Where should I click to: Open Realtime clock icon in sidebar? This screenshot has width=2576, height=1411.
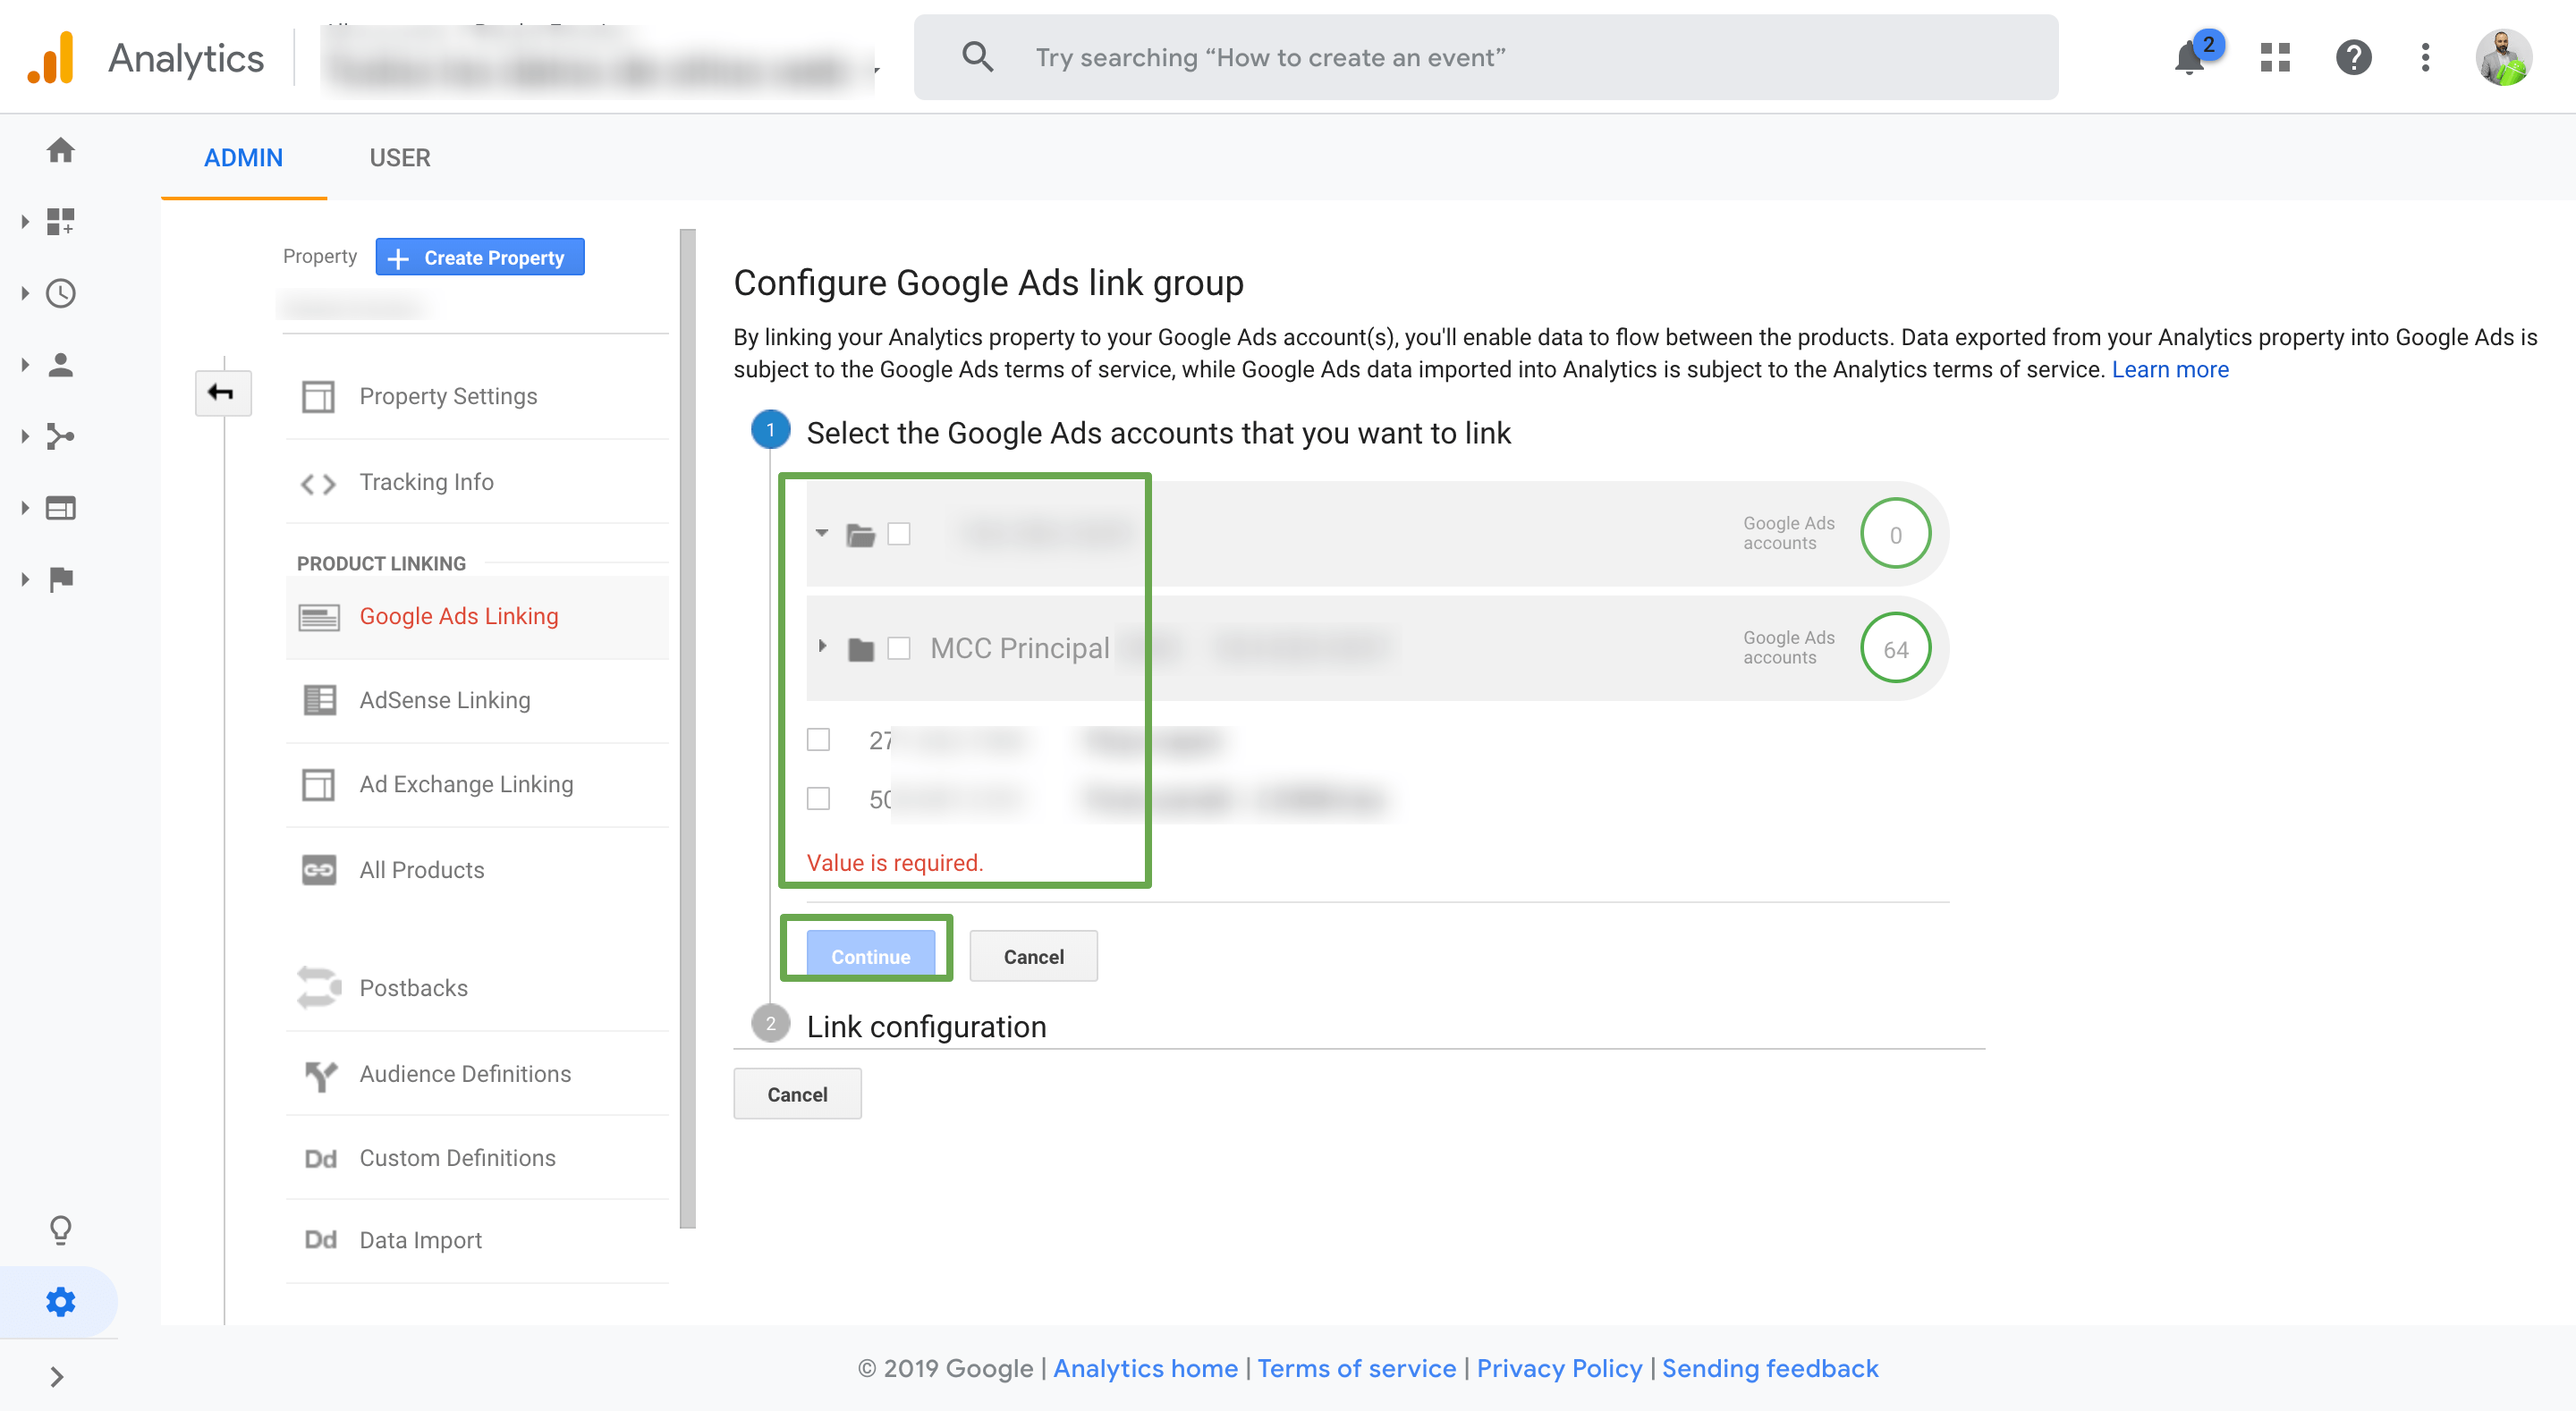pyautogui.click(x=61, y=293)
